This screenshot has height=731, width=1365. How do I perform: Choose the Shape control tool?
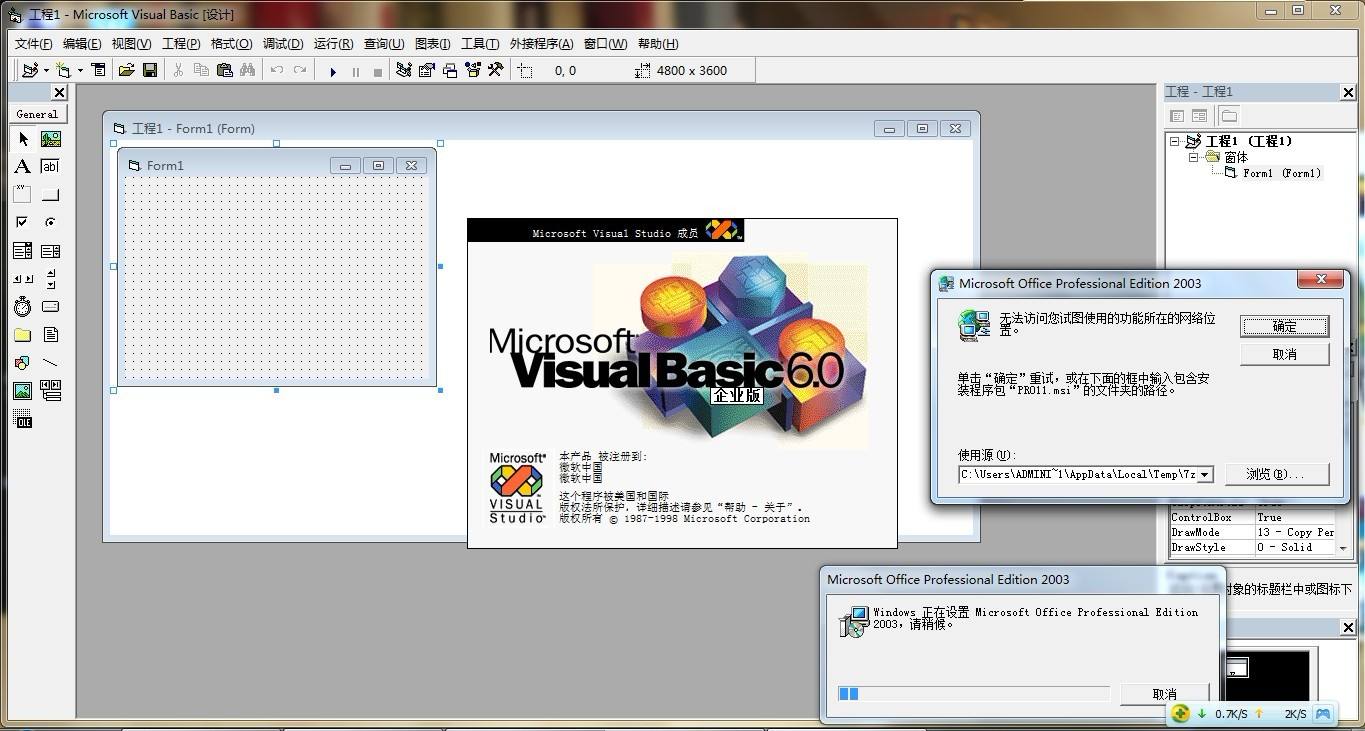pyautogui.click(x=22, y=362)
